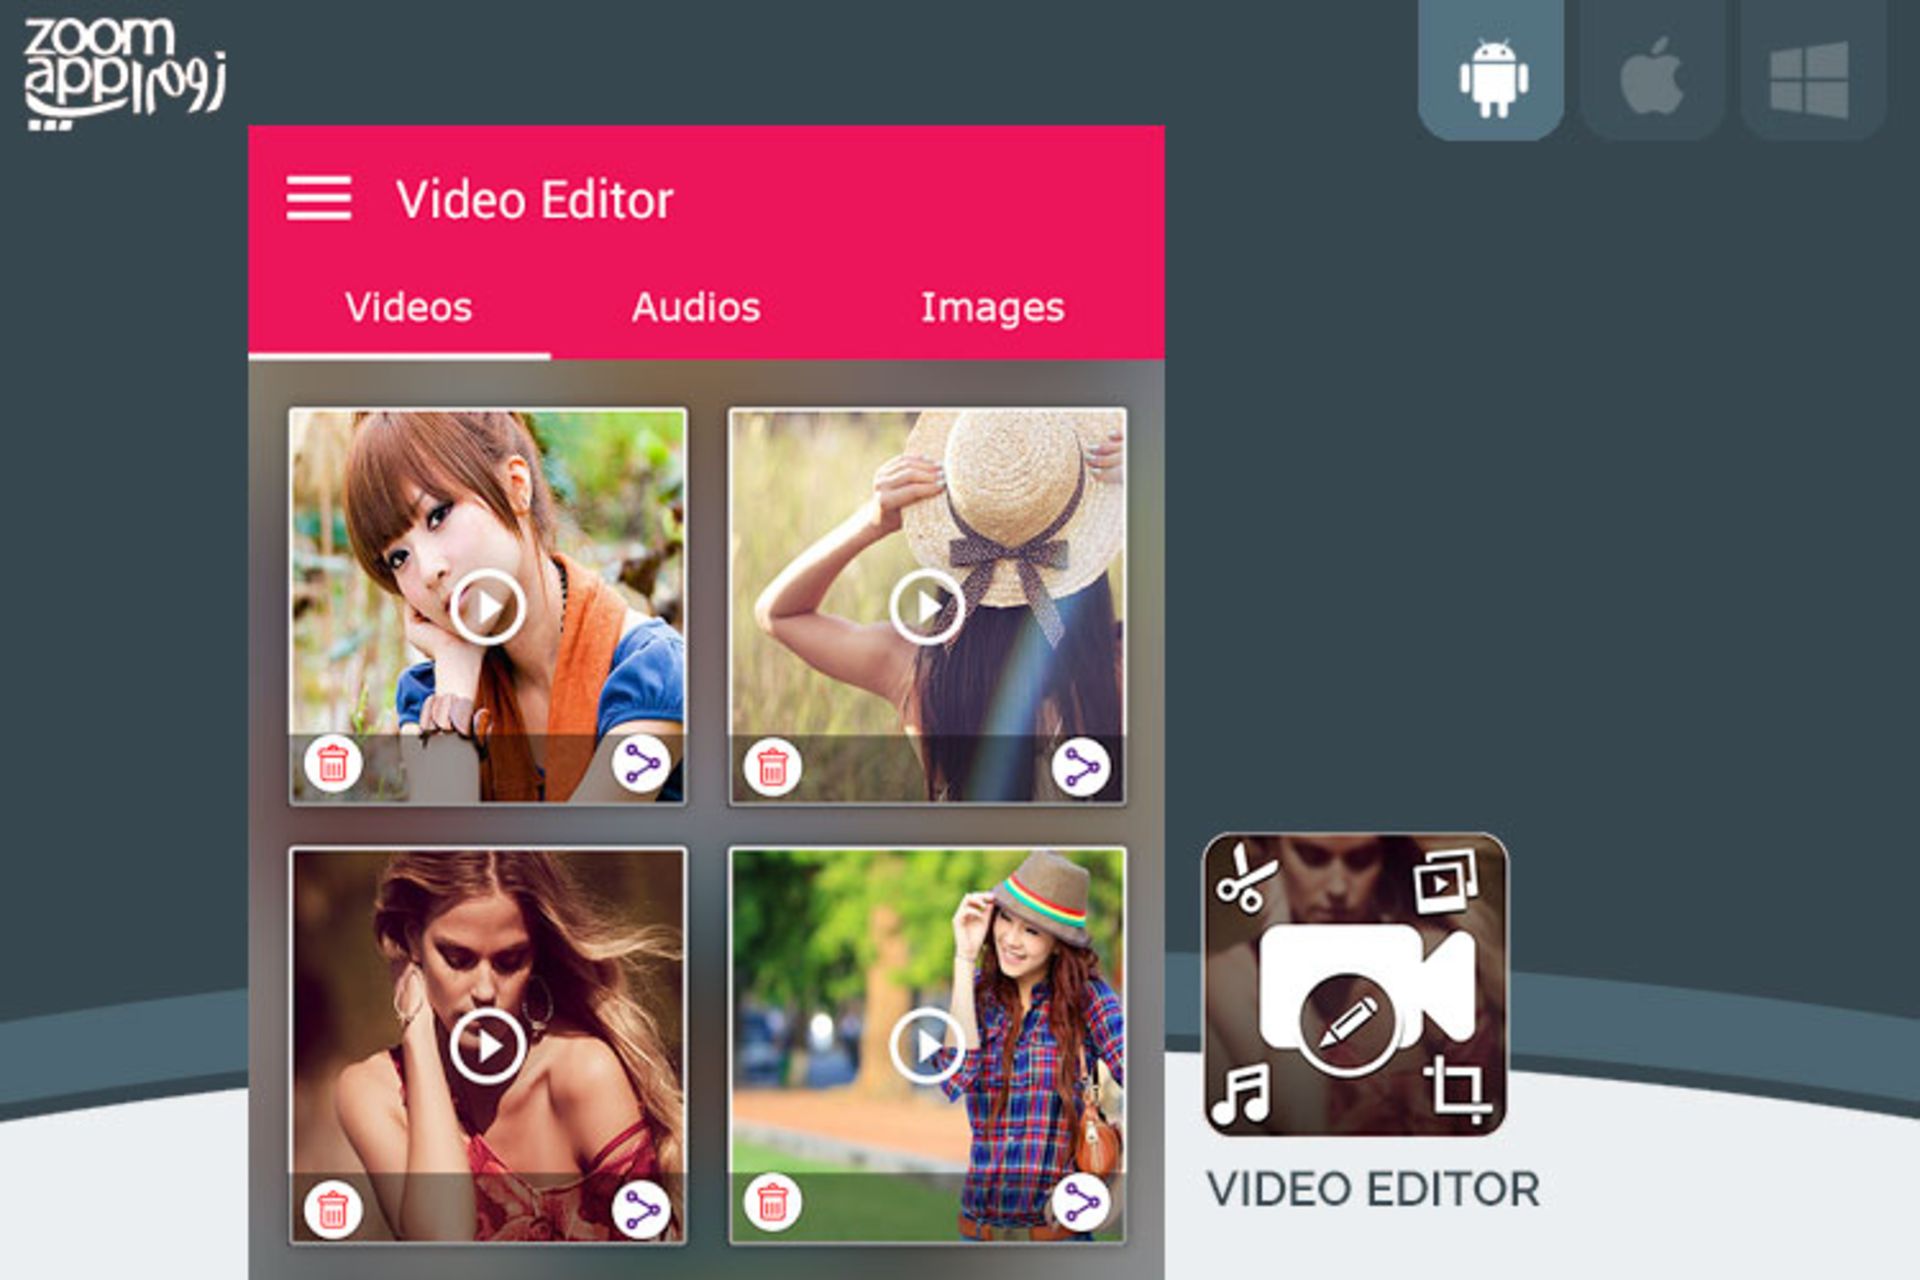Delete the straw hat video
The image size is (1920, 1280).
(x=772, y=767)
